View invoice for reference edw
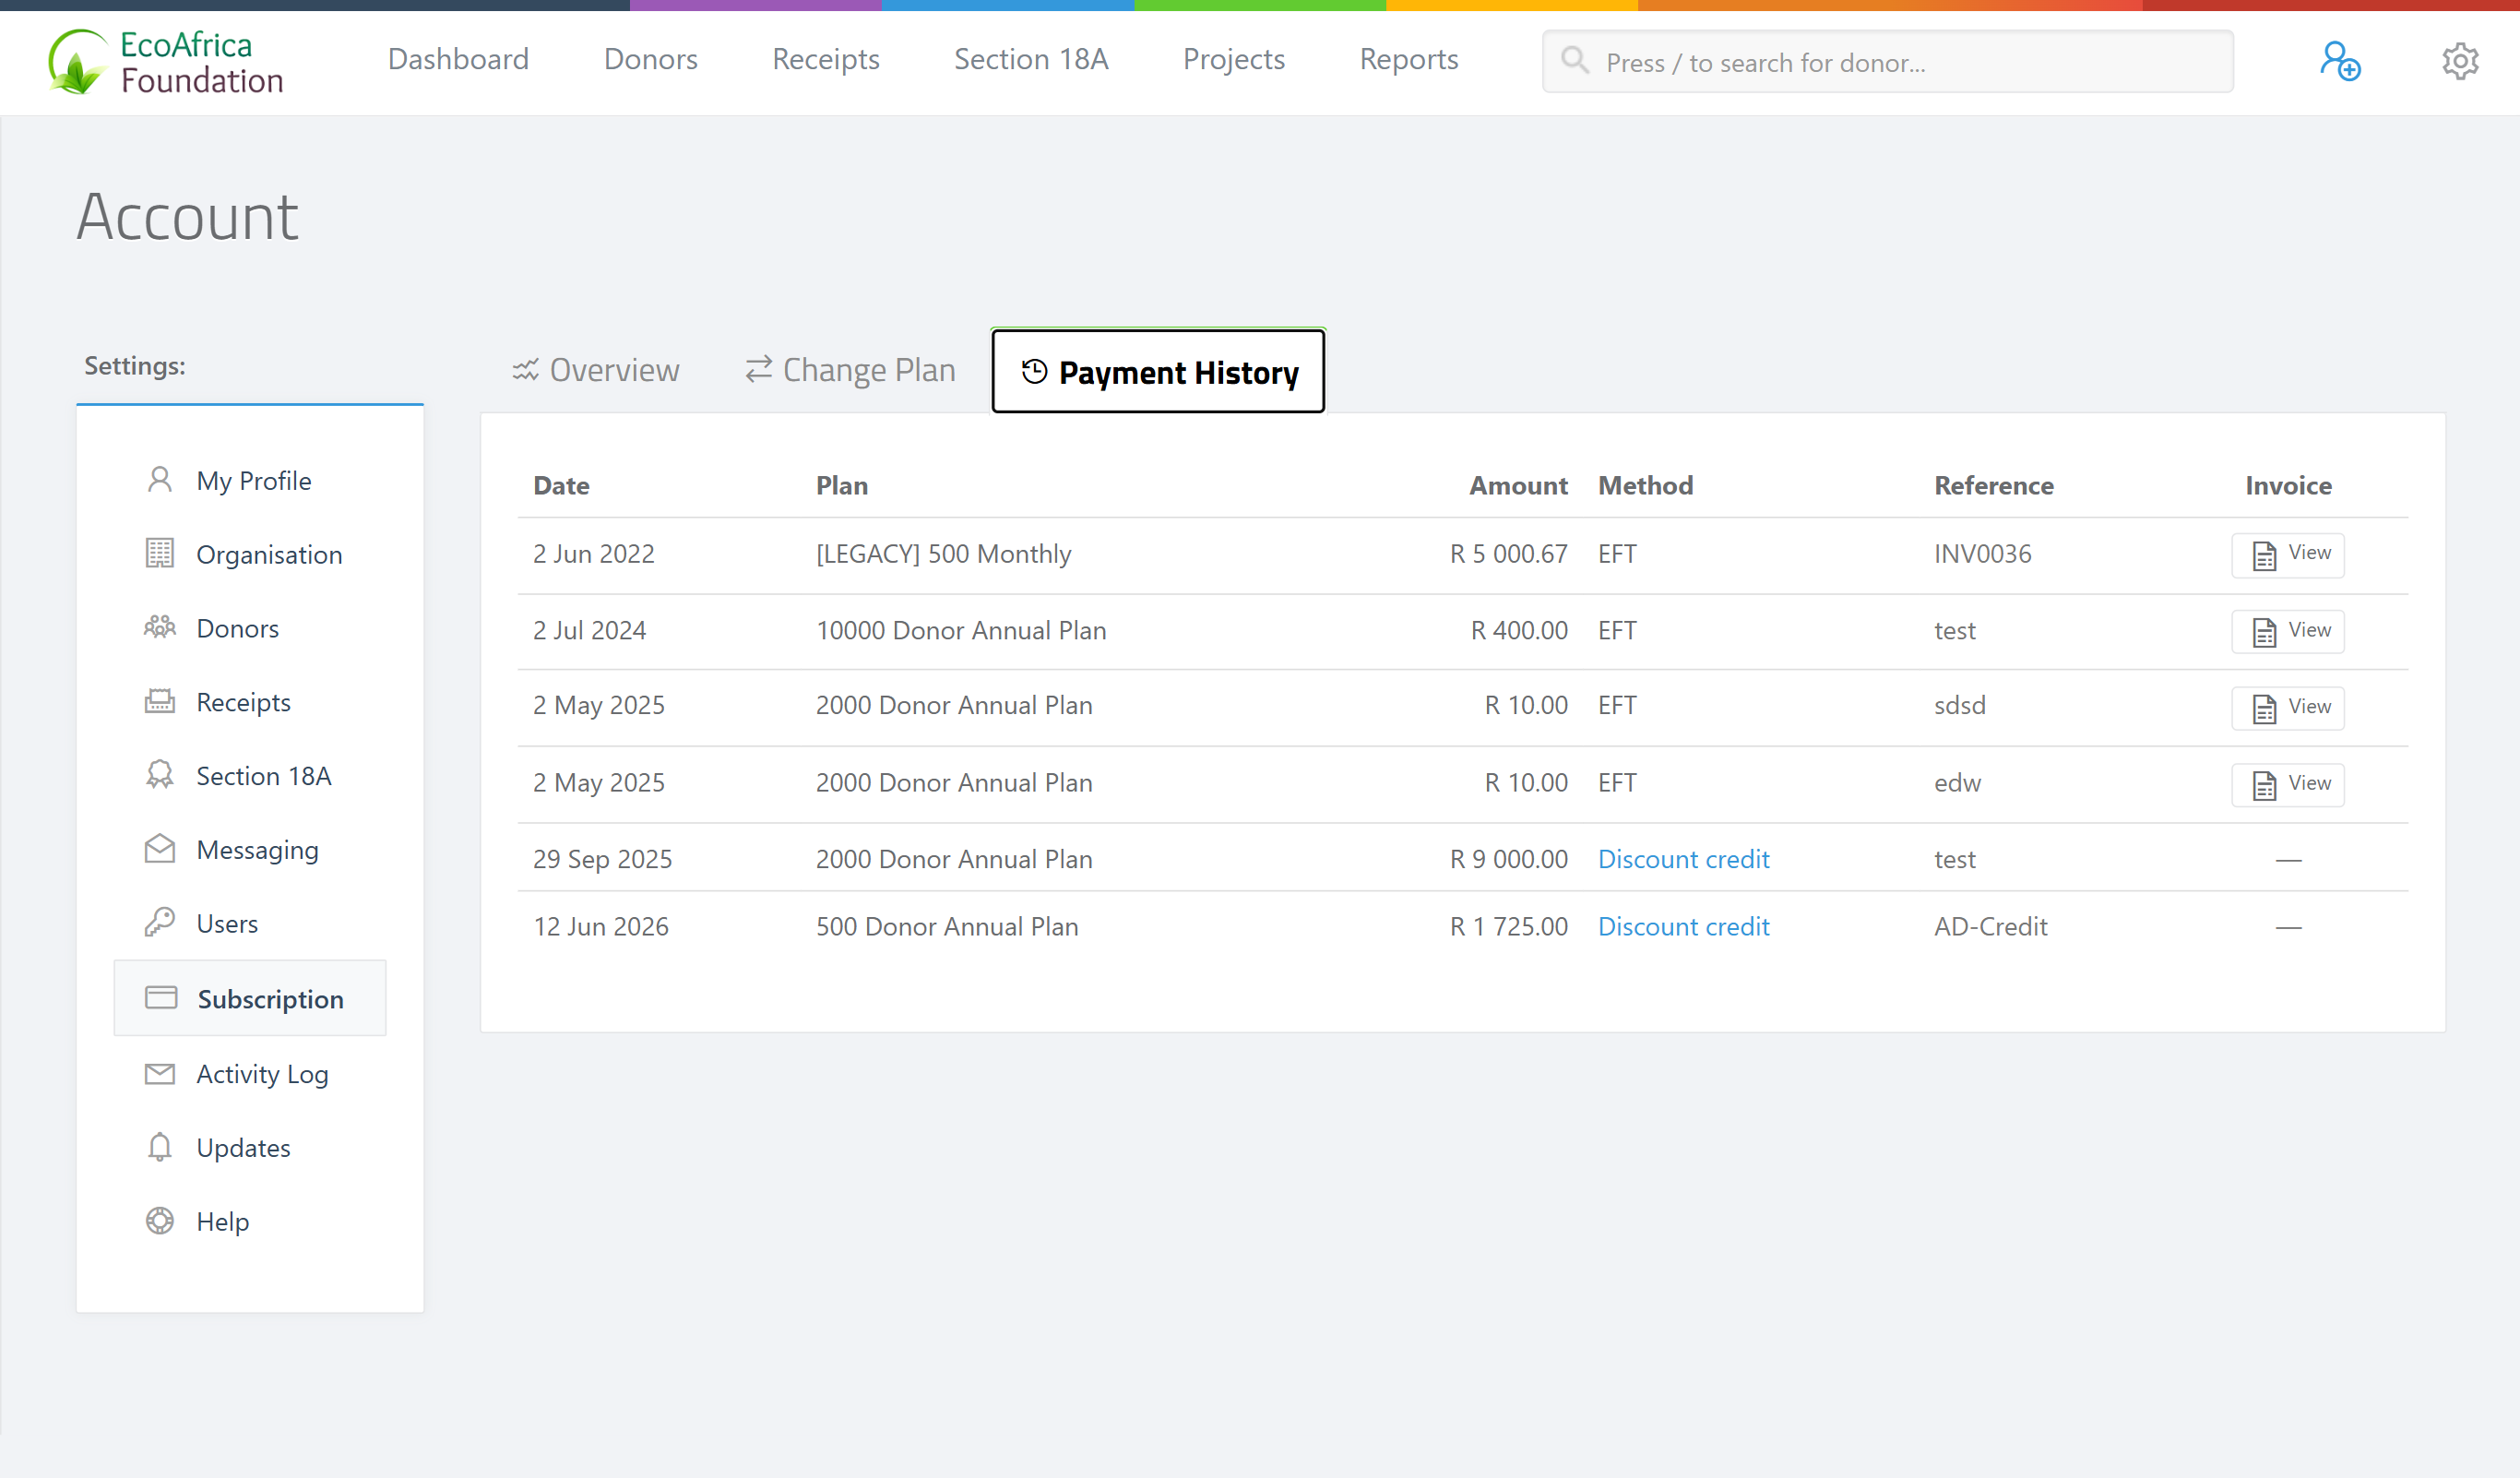 (x=2288, y=784)
